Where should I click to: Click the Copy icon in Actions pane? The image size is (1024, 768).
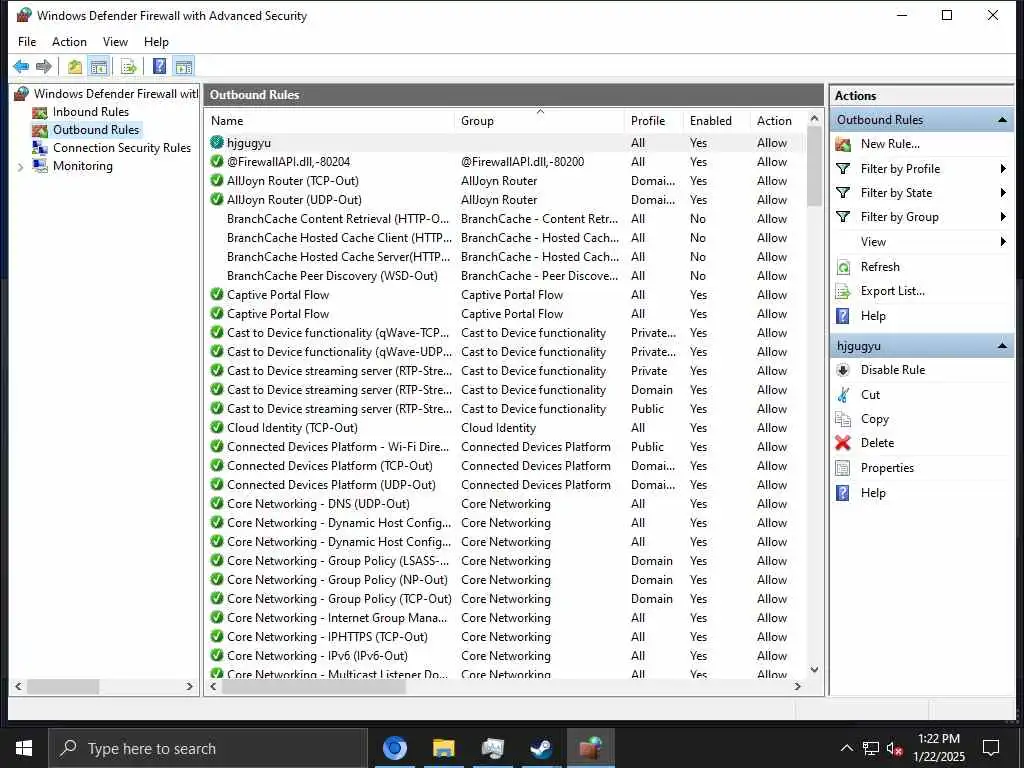pyautogui.click(x=843, y=419)
